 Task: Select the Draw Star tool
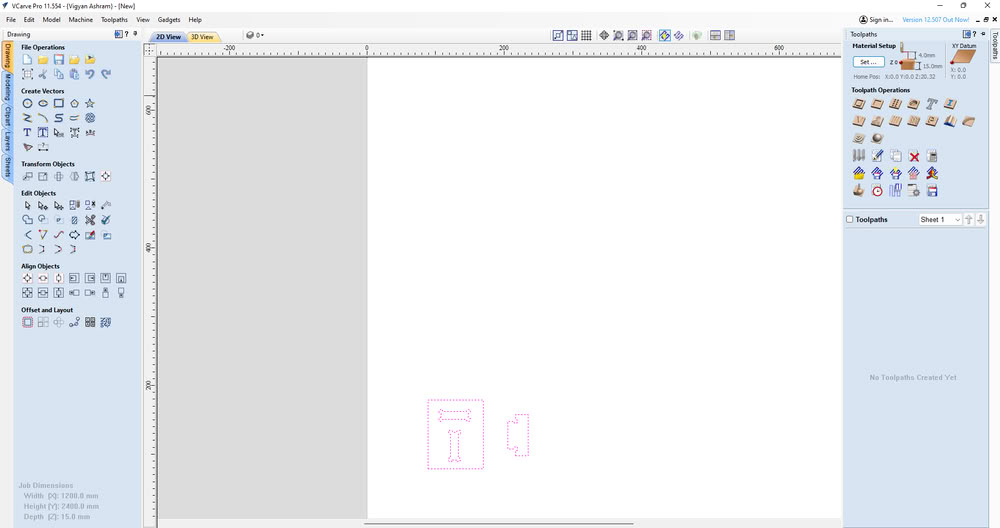[90, 103]
